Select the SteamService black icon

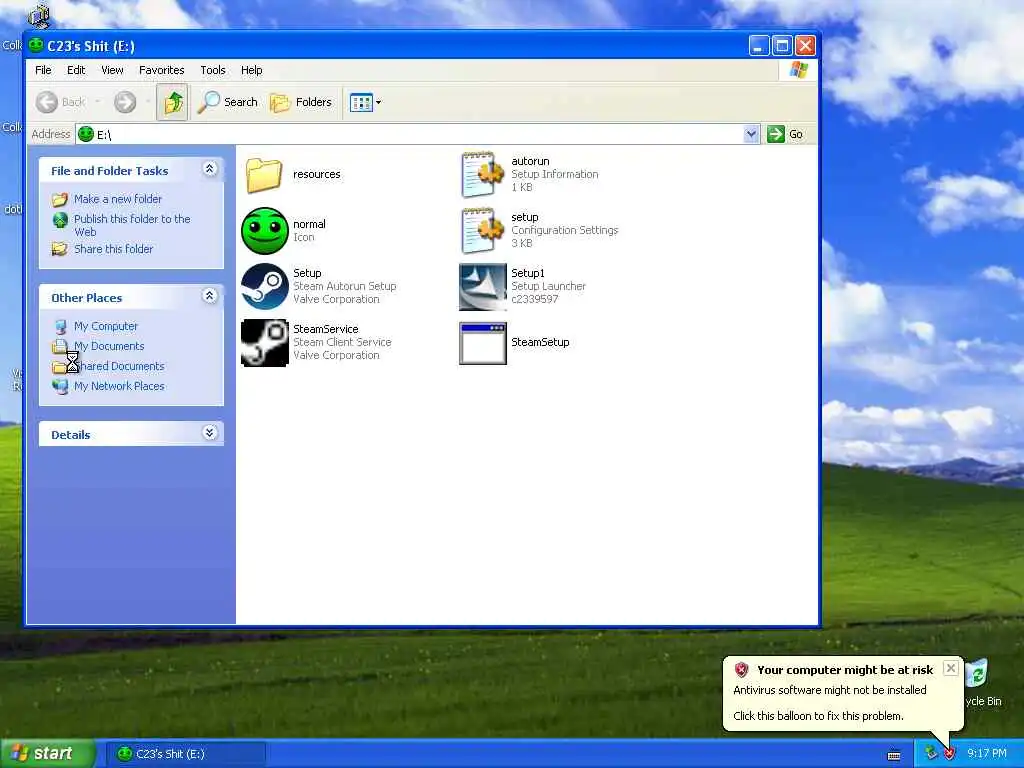point(264,342)
